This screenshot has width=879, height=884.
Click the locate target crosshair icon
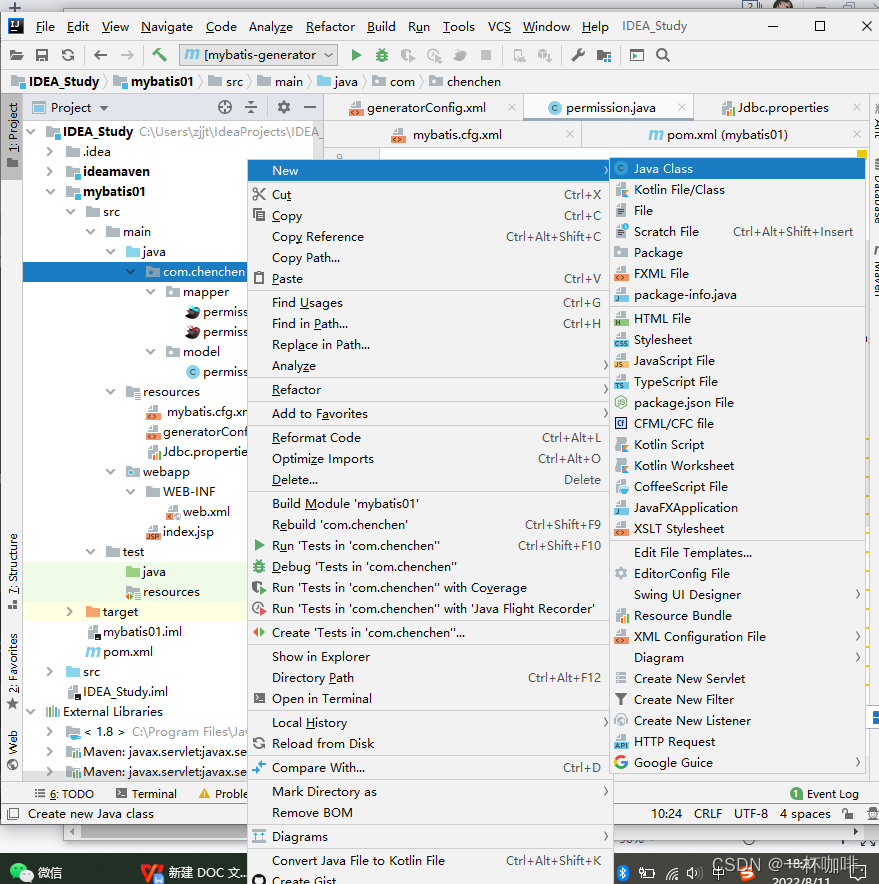[224, 107]
